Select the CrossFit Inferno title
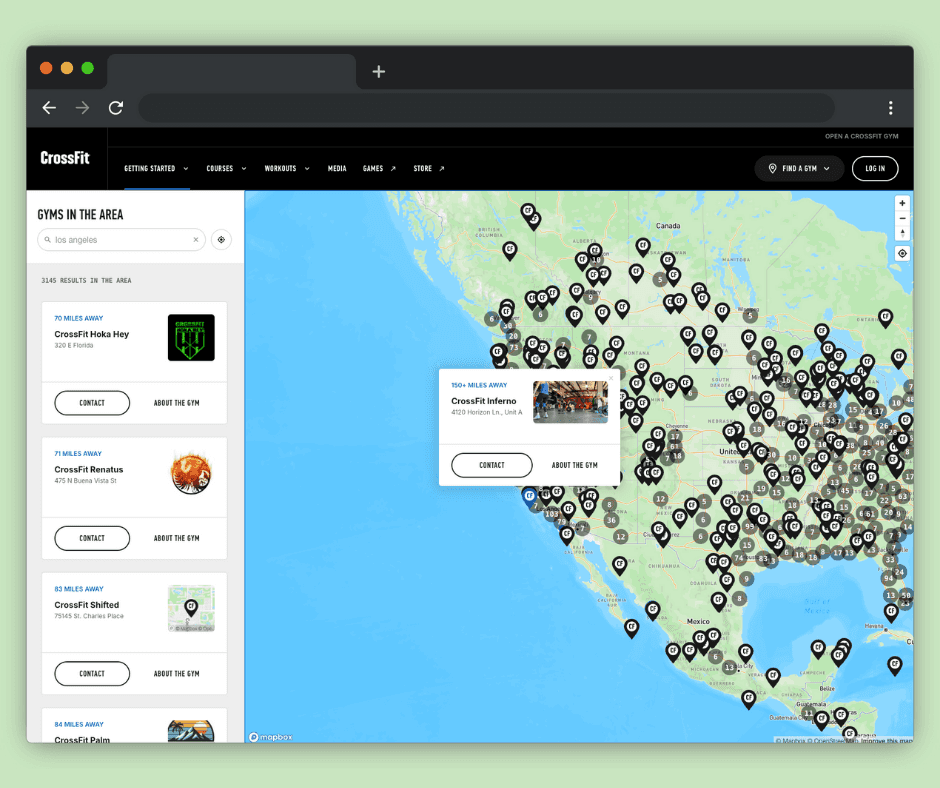Viewport: 940px width, 788px height. 484,401
